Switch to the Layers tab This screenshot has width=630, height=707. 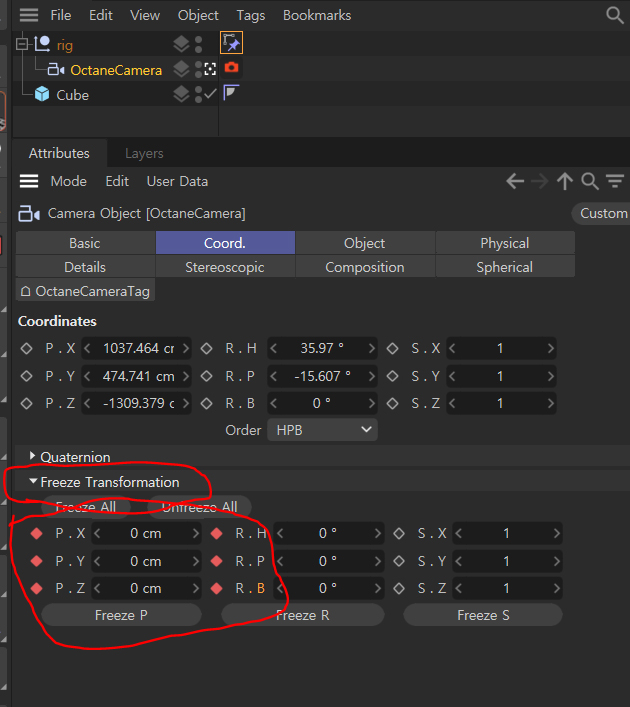[144, 153]
